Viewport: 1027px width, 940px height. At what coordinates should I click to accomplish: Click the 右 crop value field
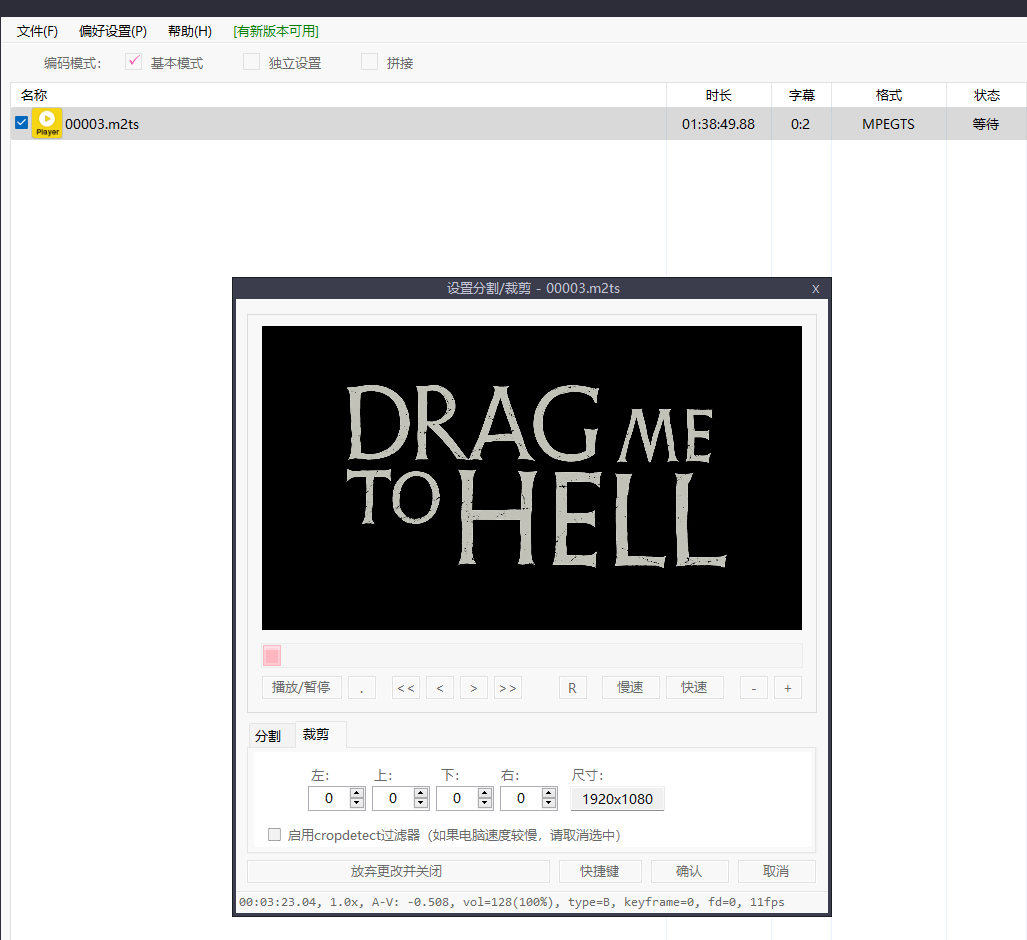tap(521, 798)
